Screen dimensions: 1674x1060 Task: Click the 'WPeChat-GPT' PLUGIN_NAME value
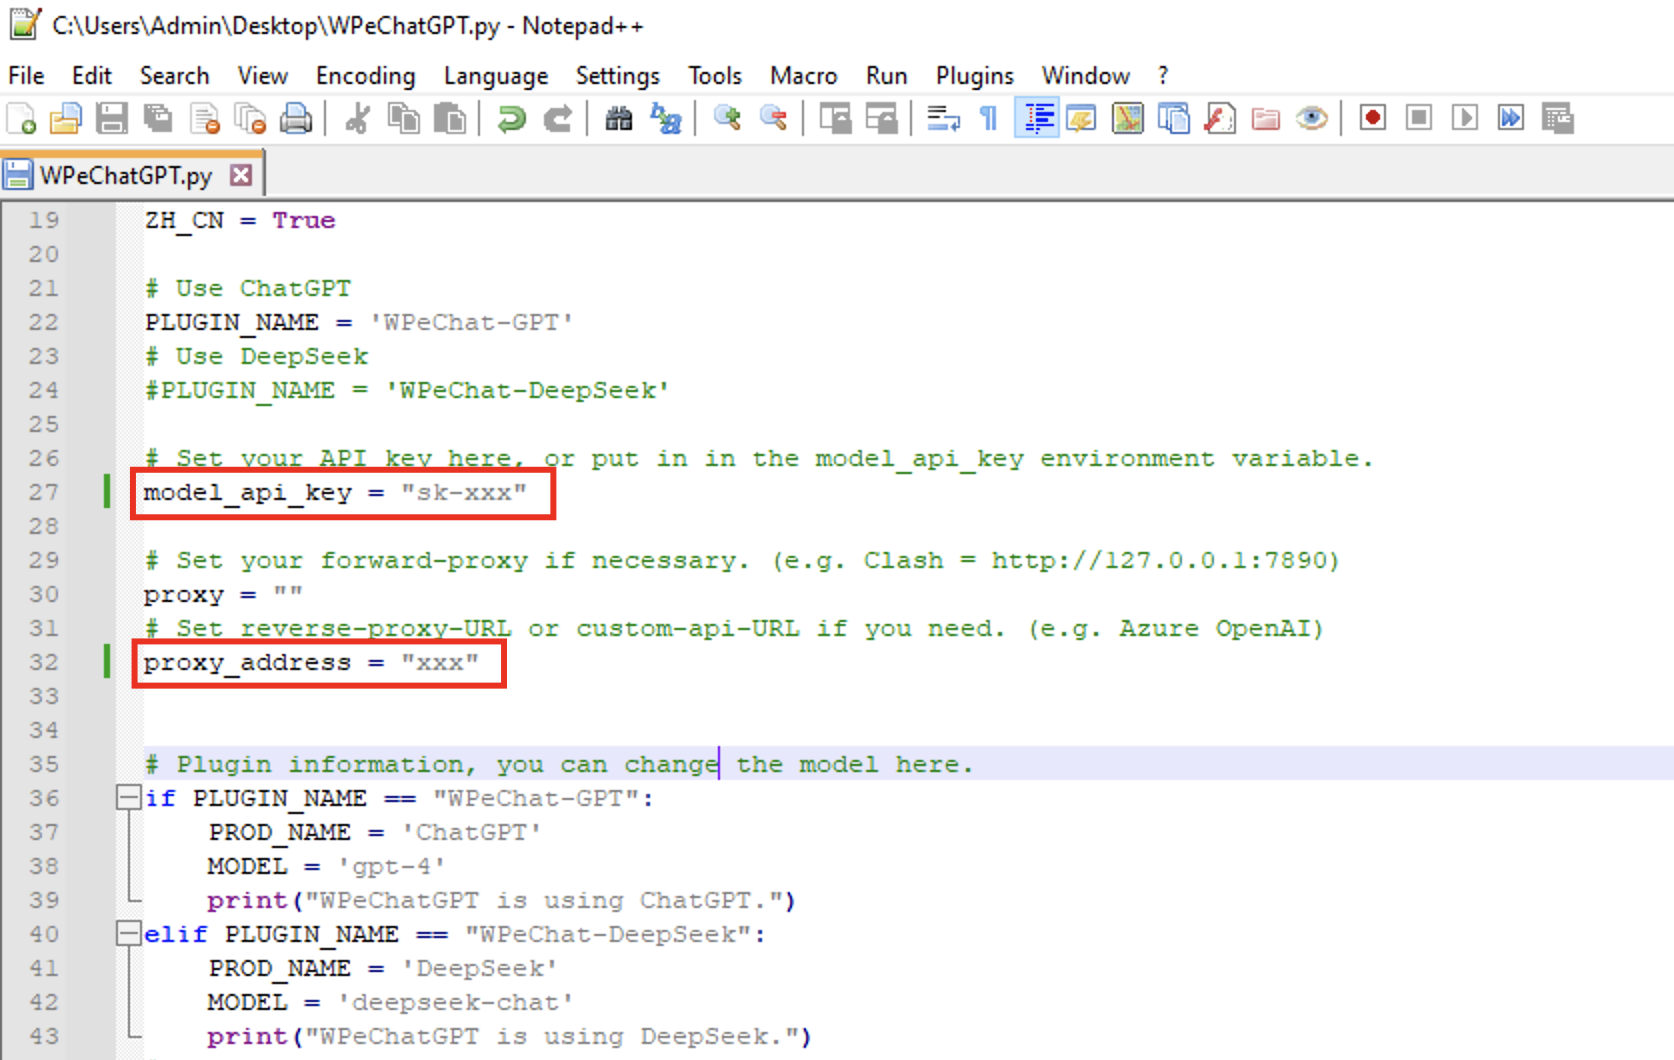click(x=471, y=322)
